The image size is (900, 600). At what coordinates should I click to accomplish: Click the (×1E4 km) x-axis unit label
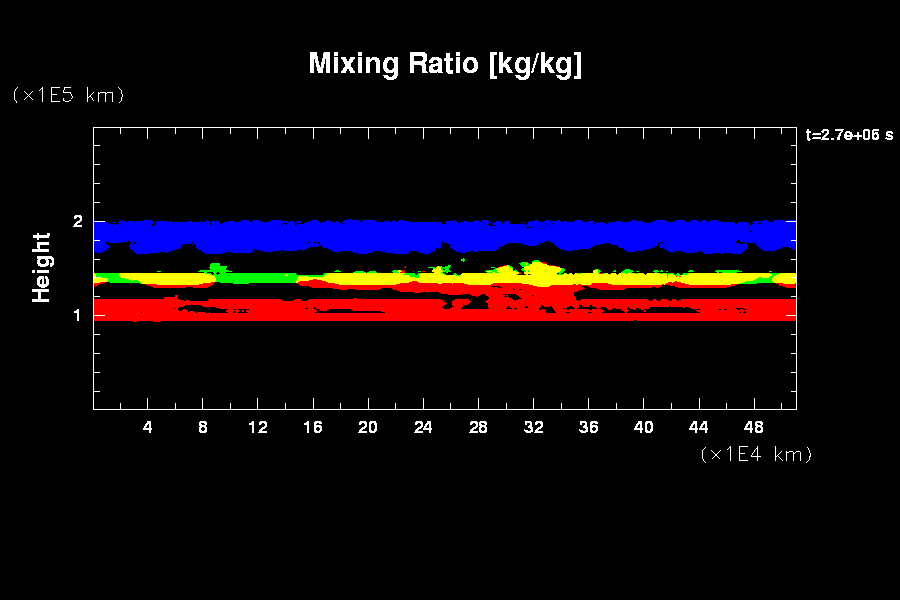pyautogui.click(x=756, y=454)
